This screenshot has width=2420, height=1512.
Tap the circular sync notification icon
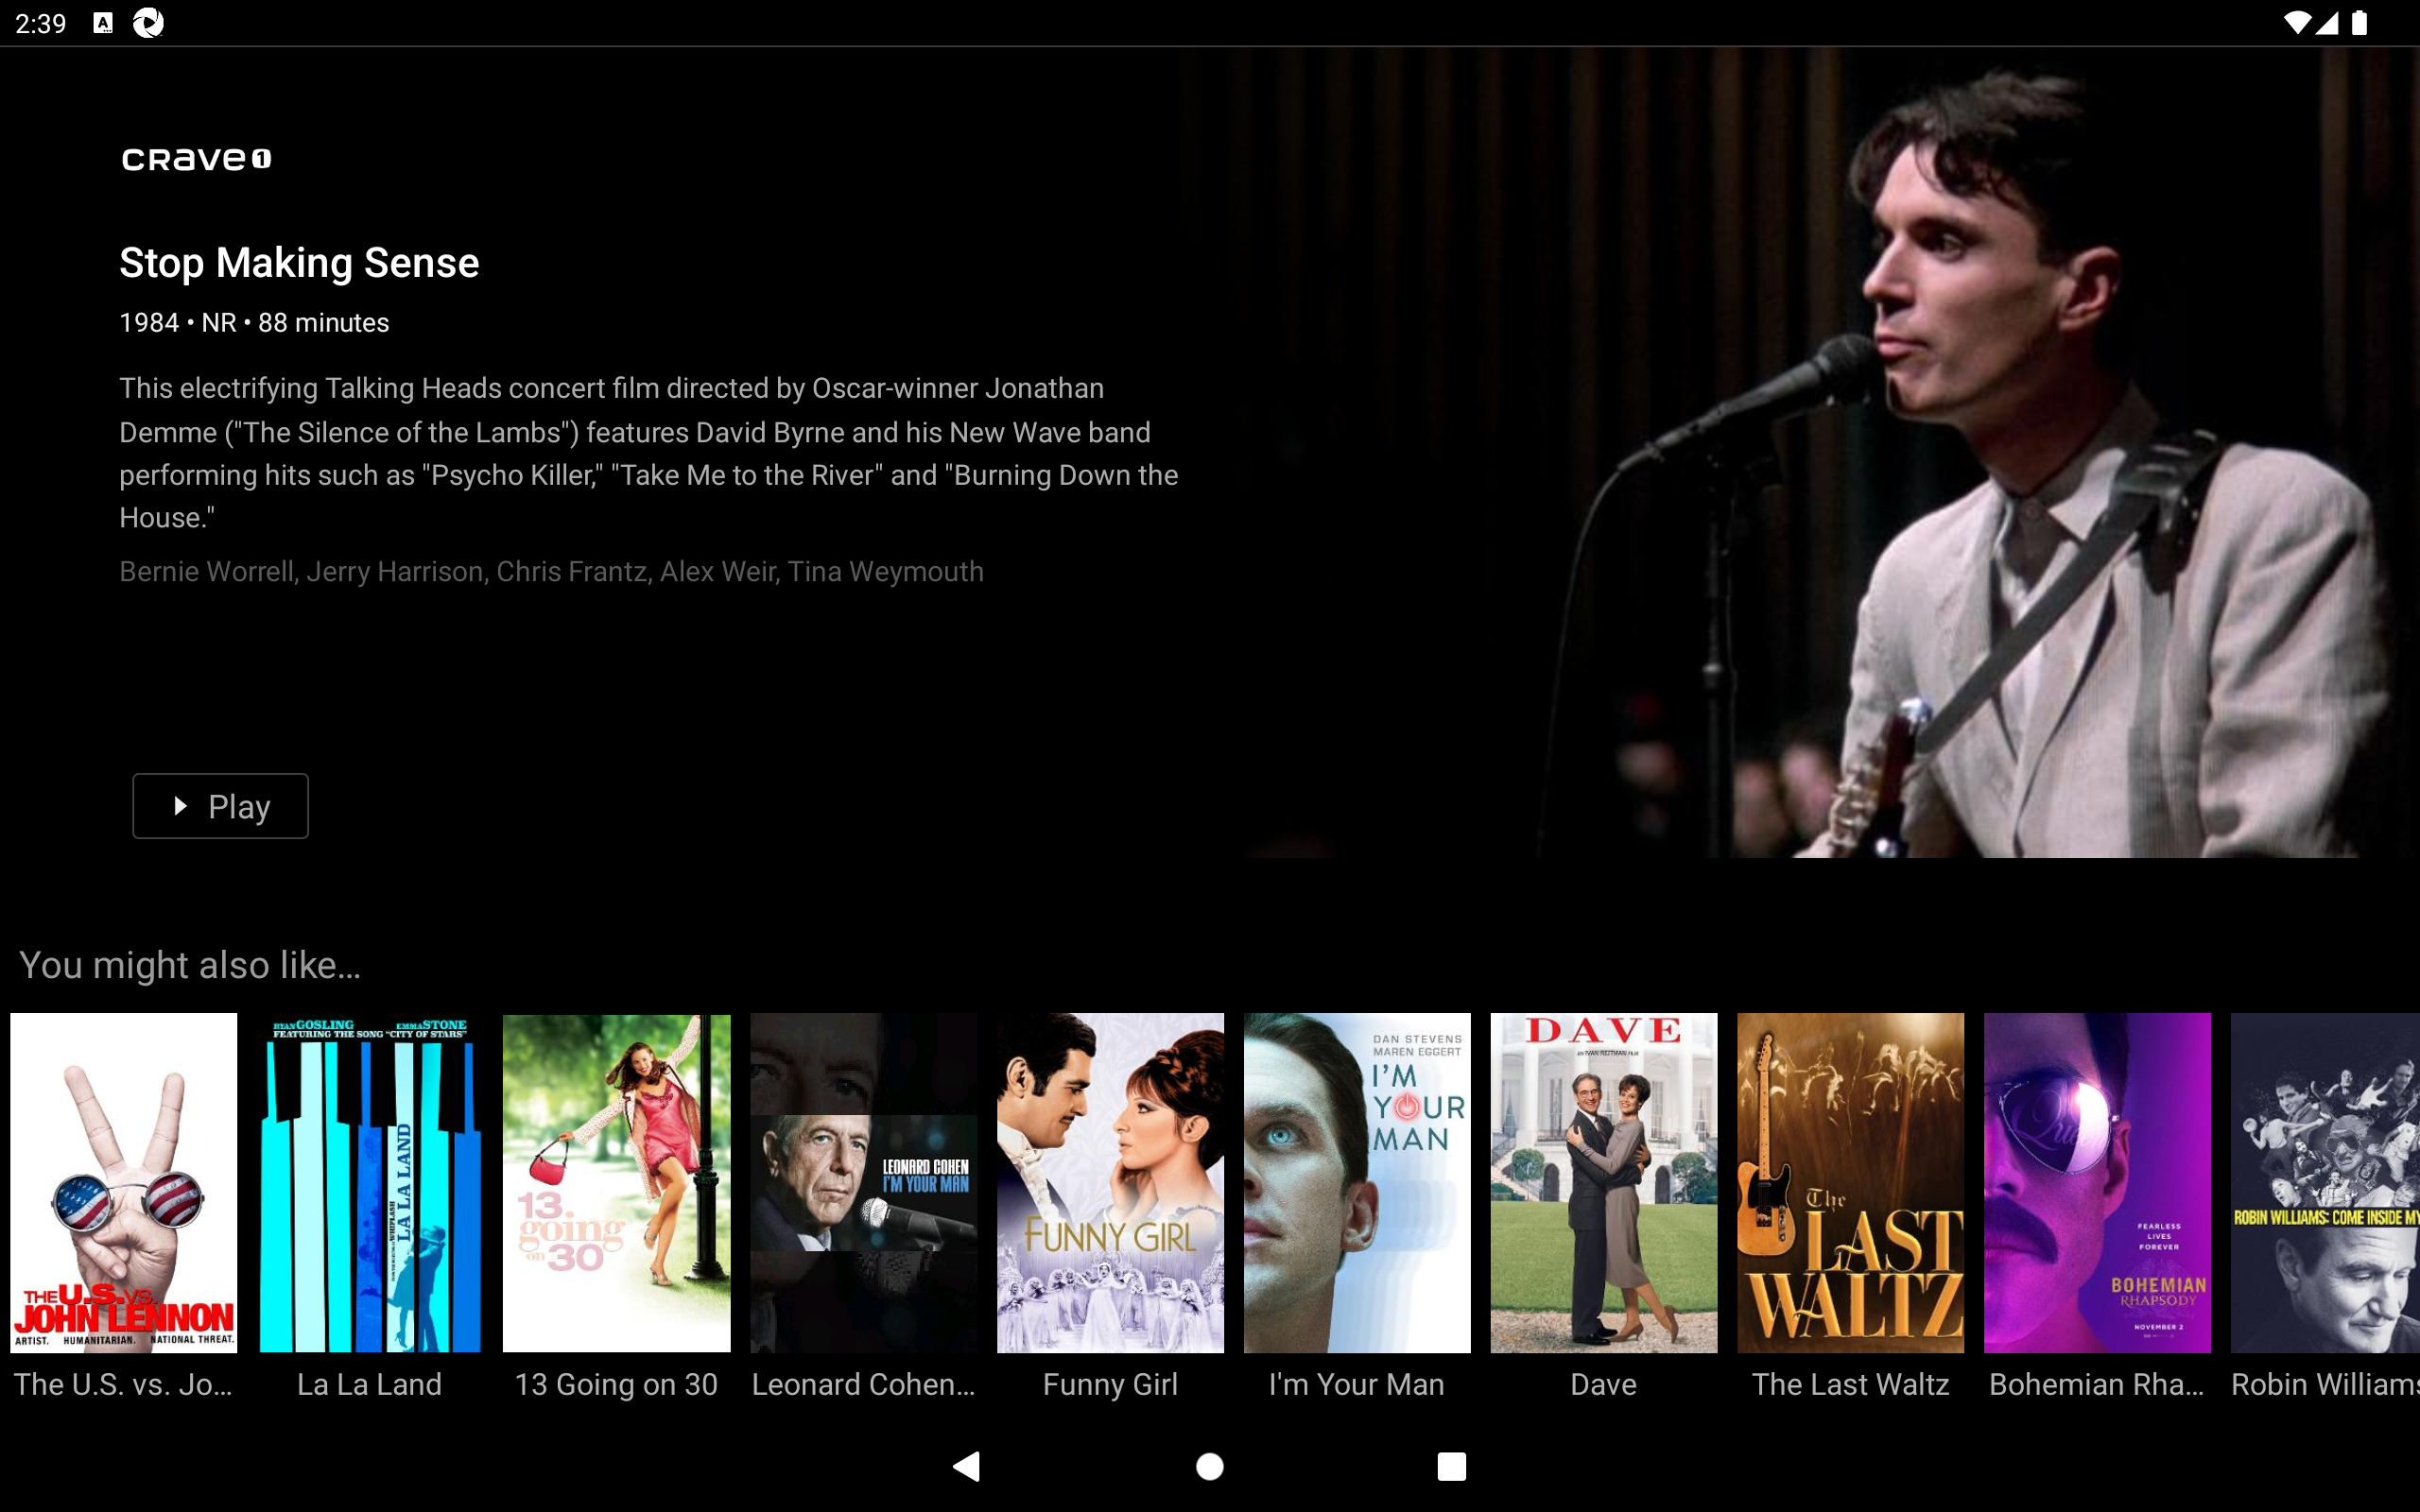(149, 23)
